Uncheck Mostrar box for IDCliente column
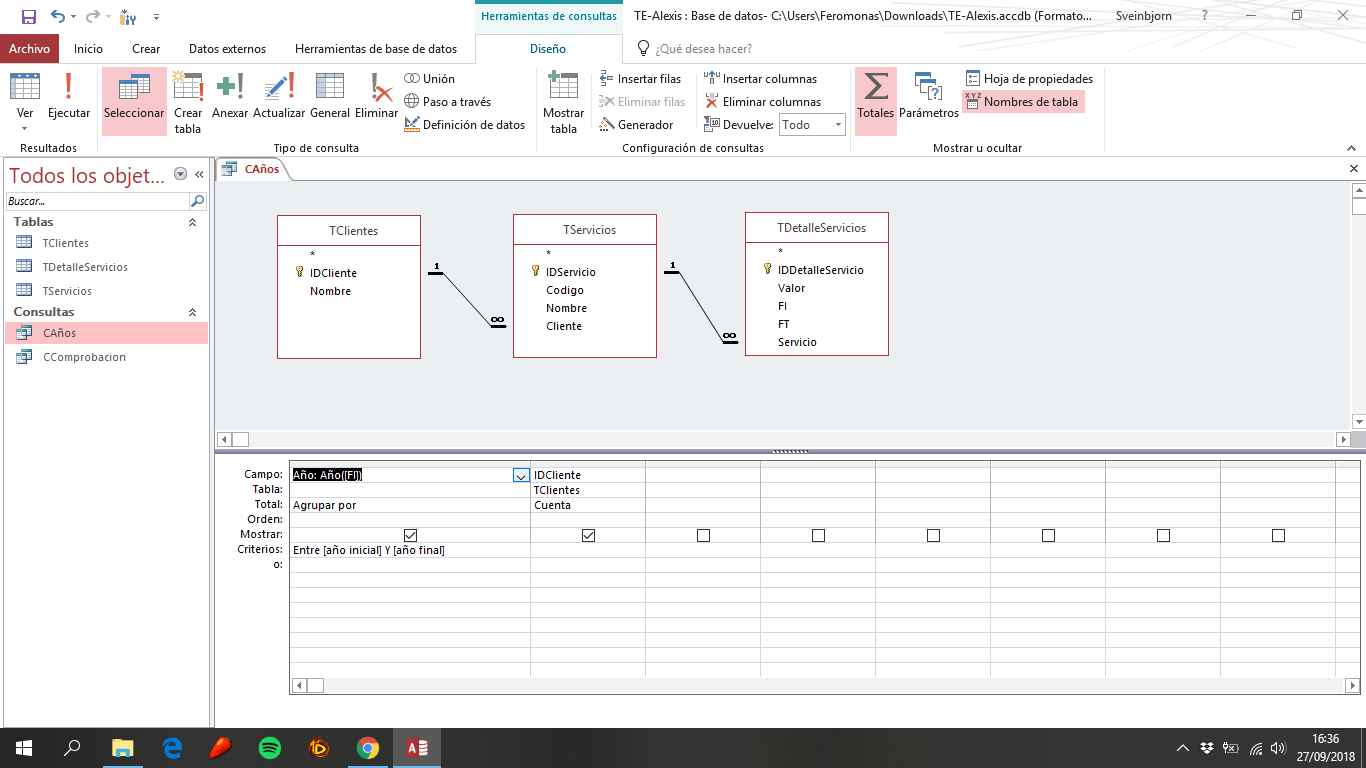1366x768 pixels. pyautogui.click(x=588, y=535)
